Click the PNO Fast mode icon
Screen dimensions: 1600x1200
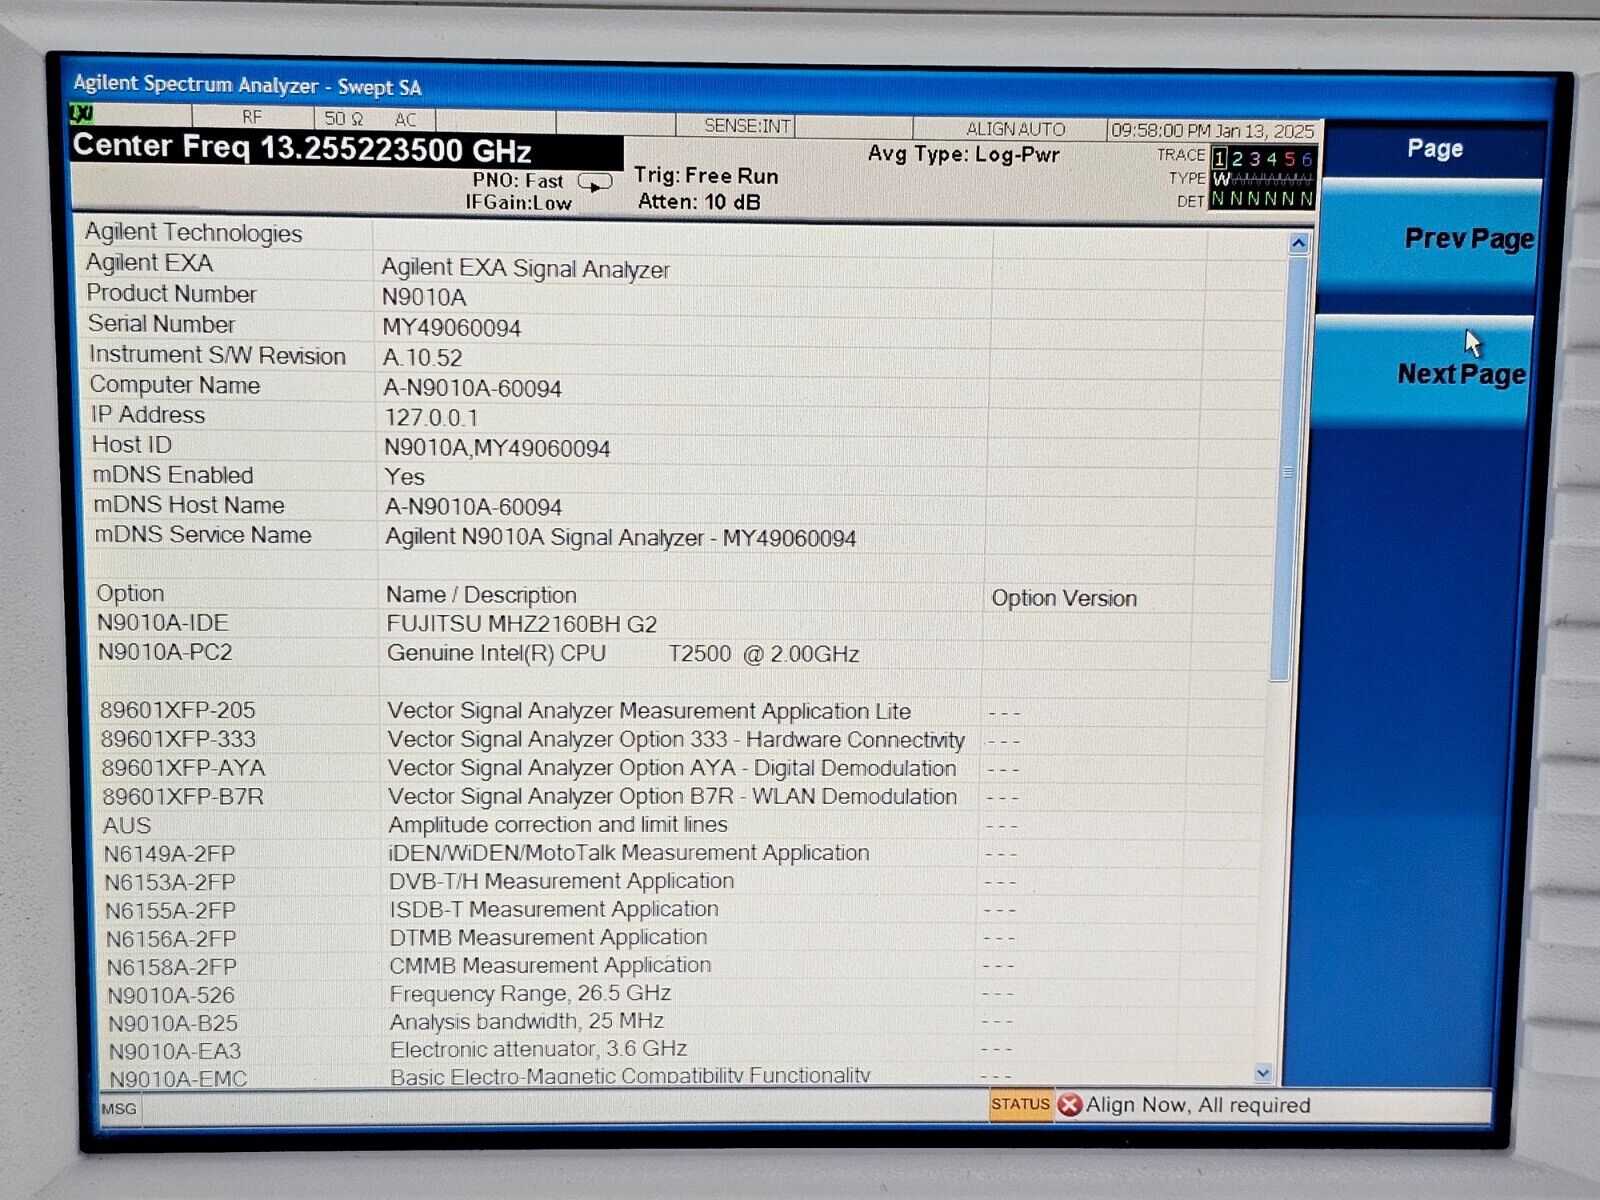click(x=594, y=182)
